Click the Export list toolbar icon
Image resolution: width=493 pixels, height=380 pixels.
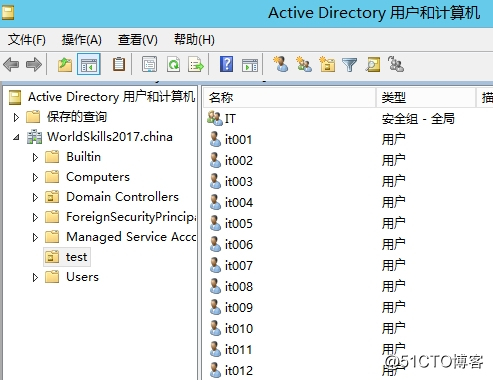[196, 64]
